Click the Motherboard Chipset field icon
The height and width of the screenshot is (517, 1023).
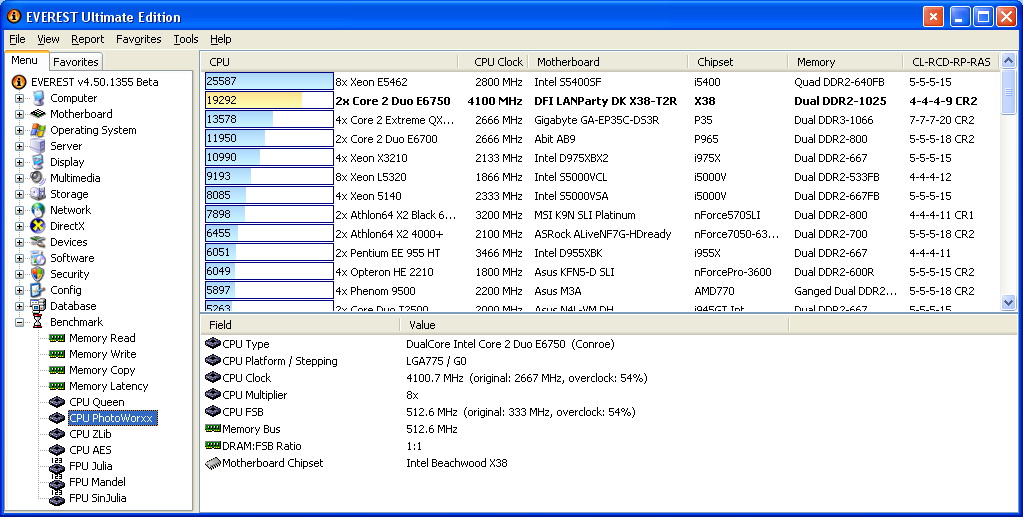pyautogui.click(x=213, y=463)
